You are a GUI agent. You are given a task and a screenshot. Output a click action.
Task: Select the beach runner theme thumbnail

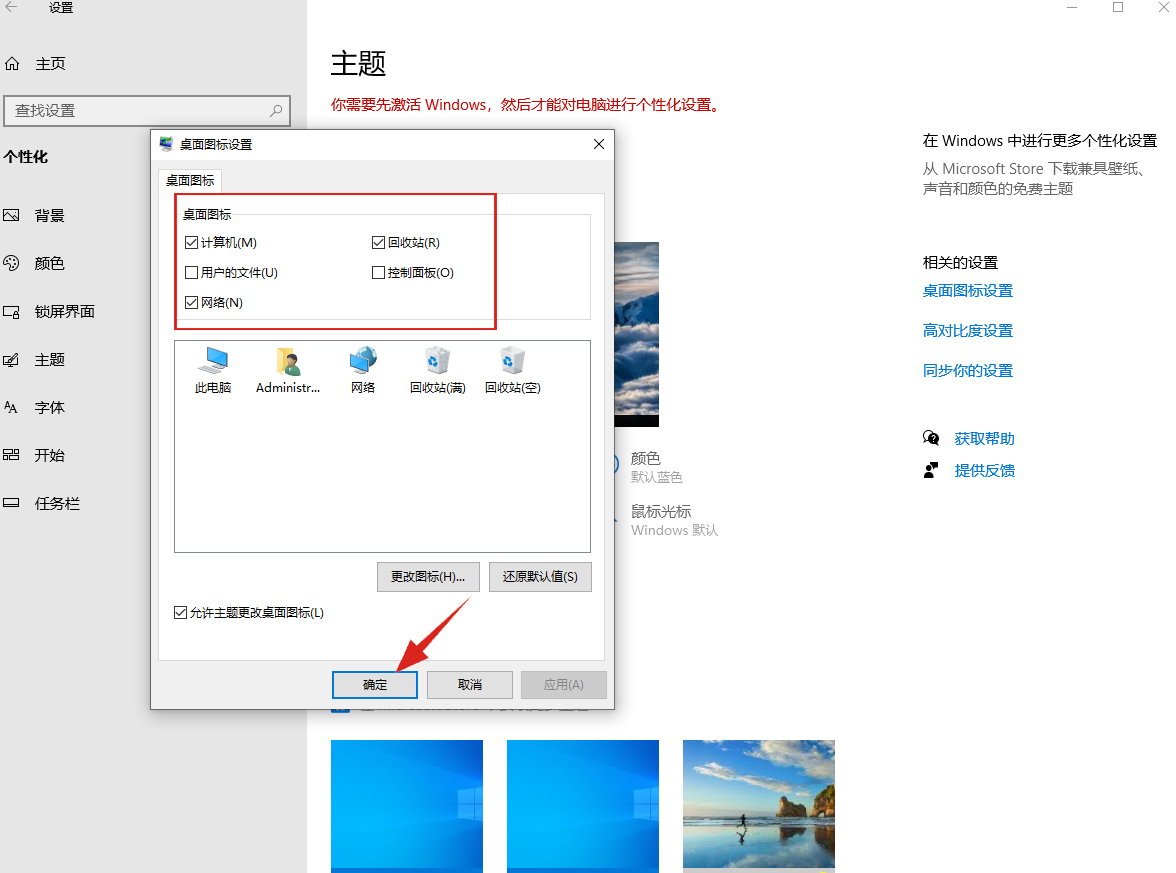[x=758, y=806]
